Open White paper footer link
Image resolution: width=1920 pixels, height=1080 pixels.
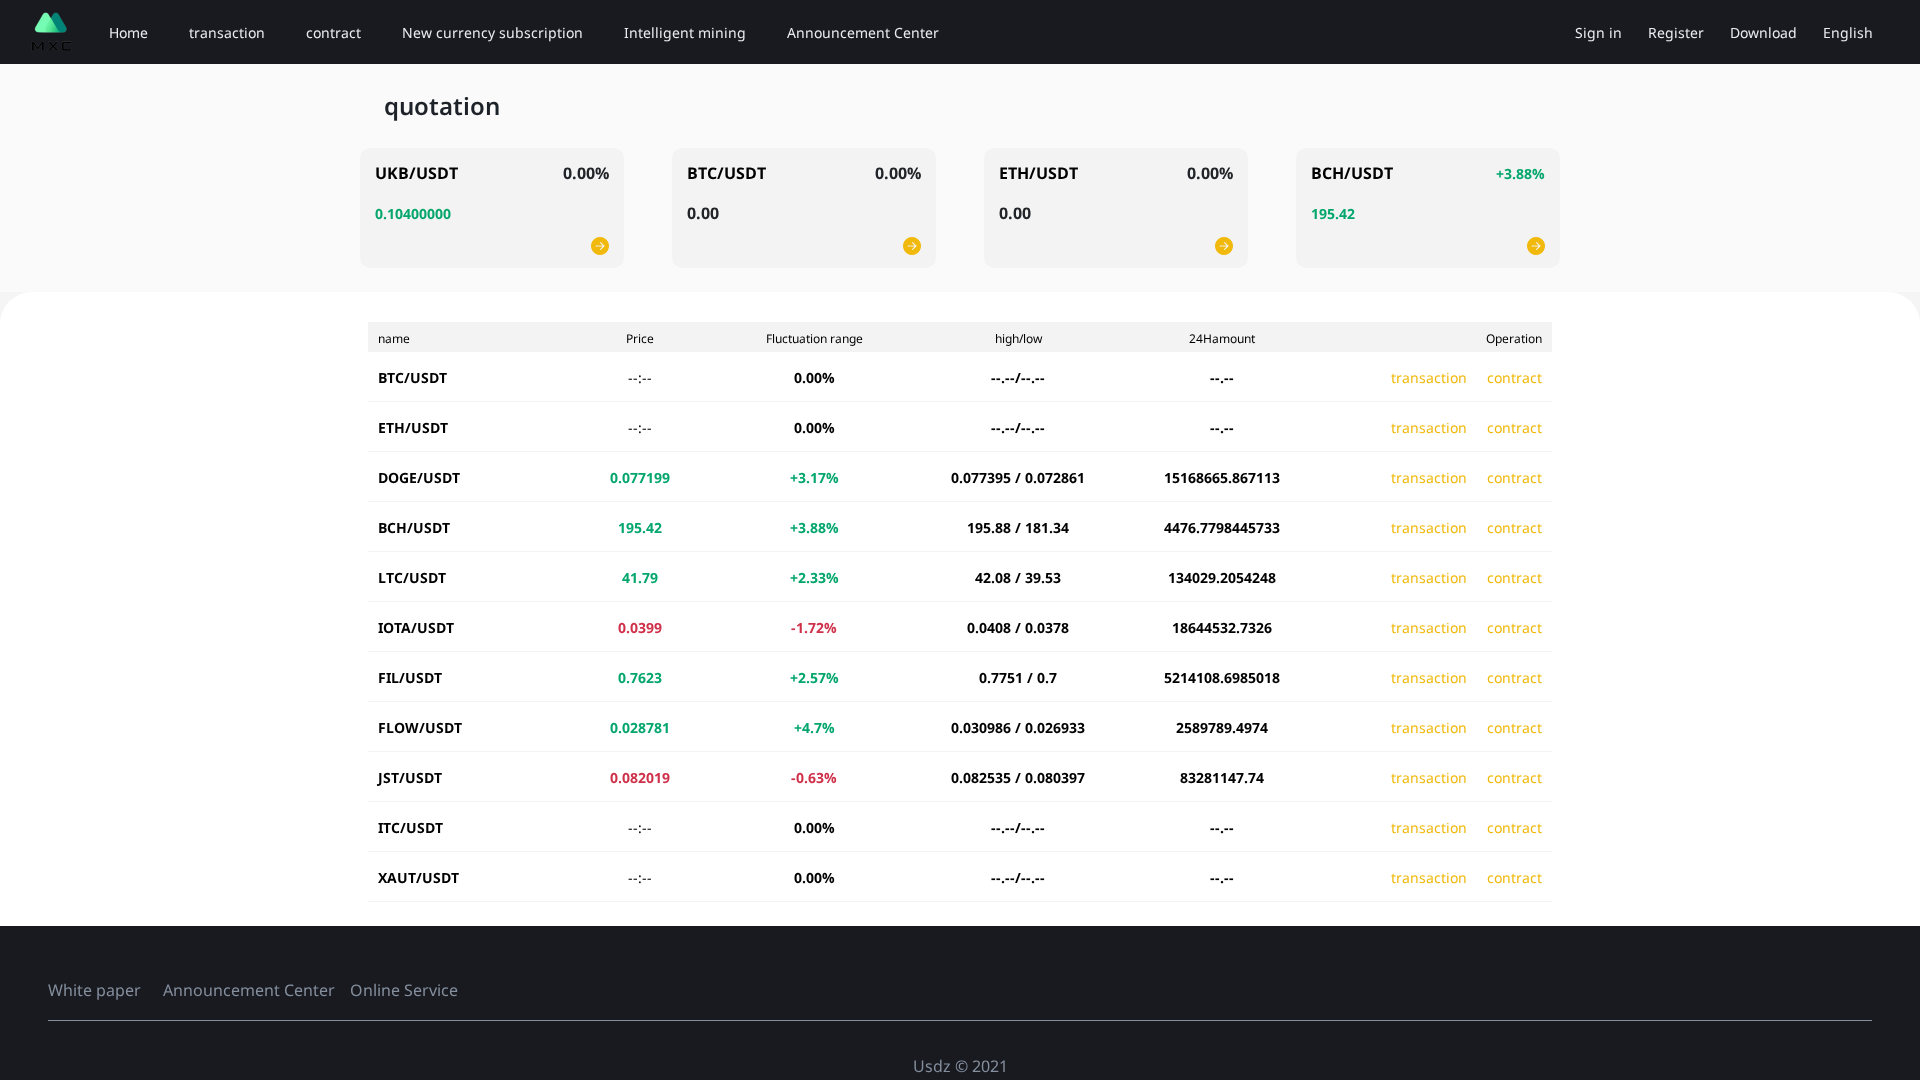(94, 990)
